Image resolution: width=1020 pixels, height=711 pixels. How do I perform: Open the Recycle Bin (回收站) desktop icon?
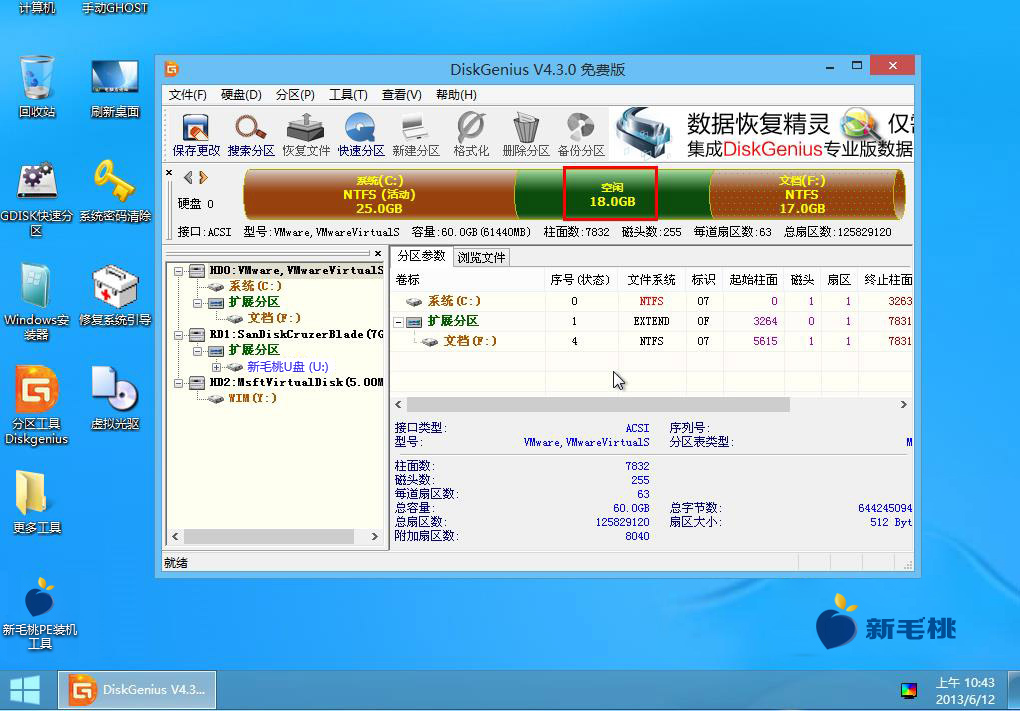[36, 87]
